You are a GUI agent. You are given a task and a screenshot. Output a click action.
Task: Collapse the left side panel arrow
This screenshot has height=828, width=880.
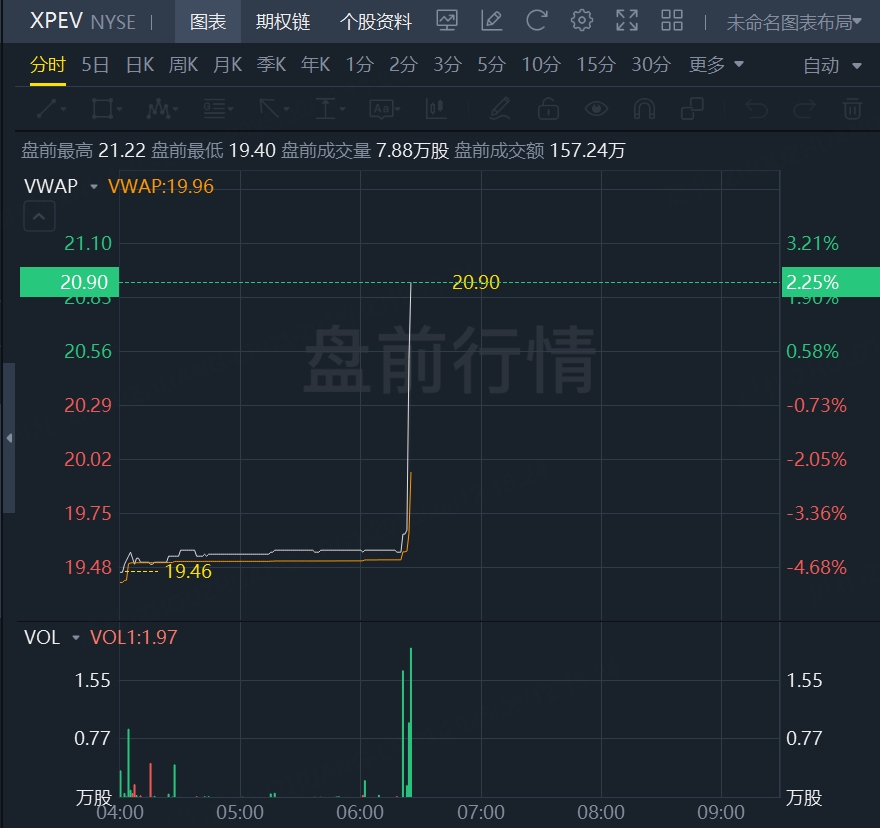click(x=9, y=438)
